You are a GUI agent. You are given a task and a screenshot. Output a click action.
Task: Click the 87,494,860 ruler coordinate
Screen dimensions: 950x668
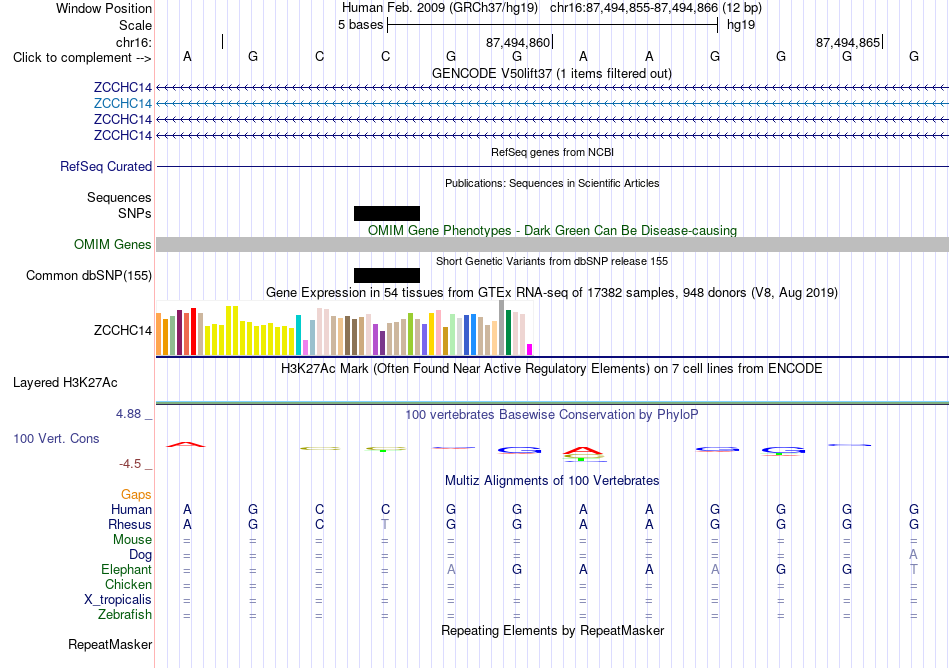point(518,42)
